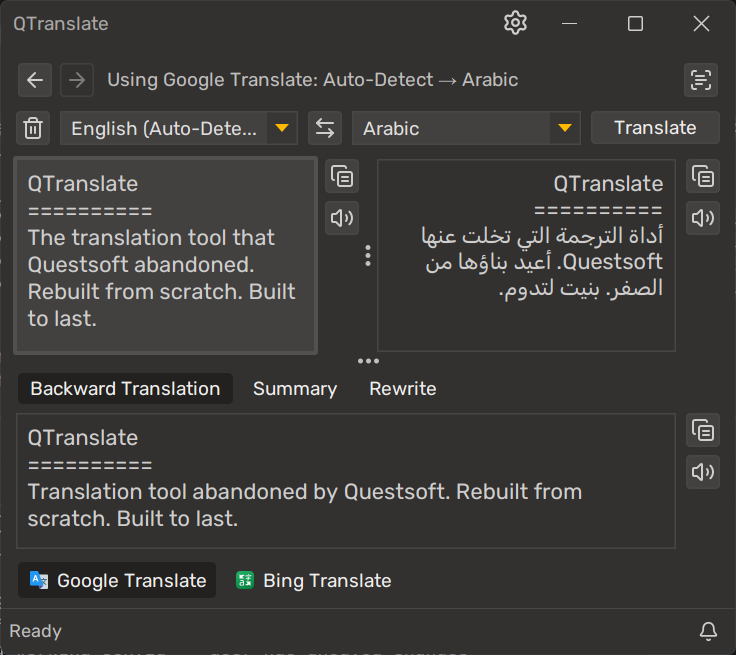Click the vertical dots splitter handle
Image resolution: width=736 pixels, height=655 pixels.
(x=368, y=256)
